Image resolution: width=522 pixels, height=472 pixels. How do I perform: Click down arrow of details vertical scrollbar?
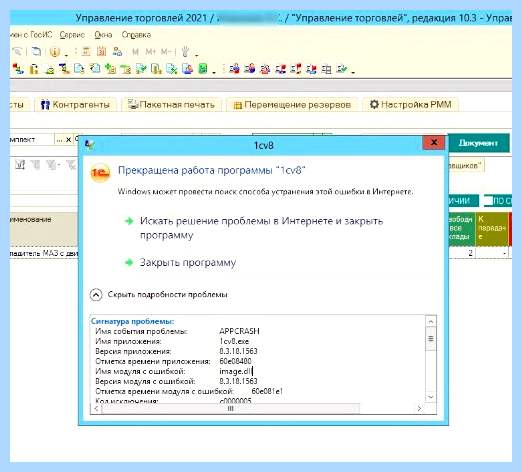pos(431,397)
